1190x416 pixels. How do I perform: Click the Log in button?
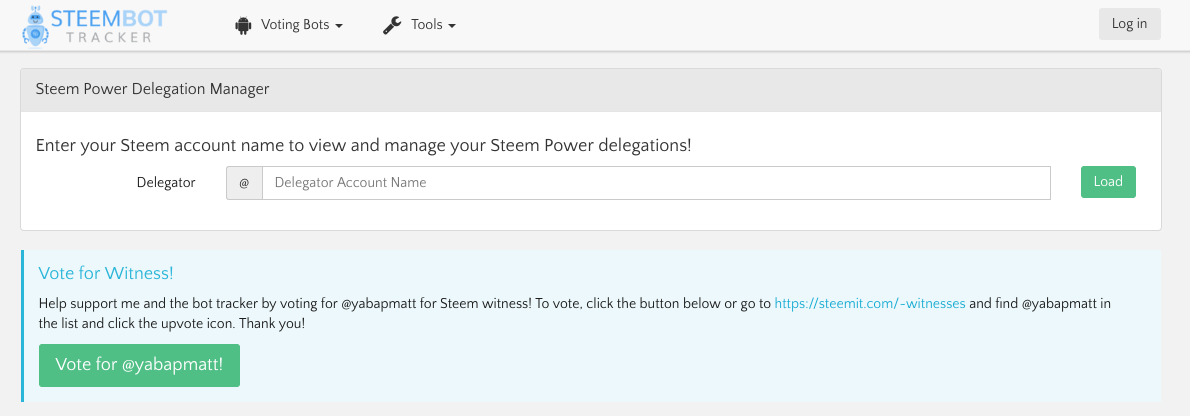(x=1129, y=24)
